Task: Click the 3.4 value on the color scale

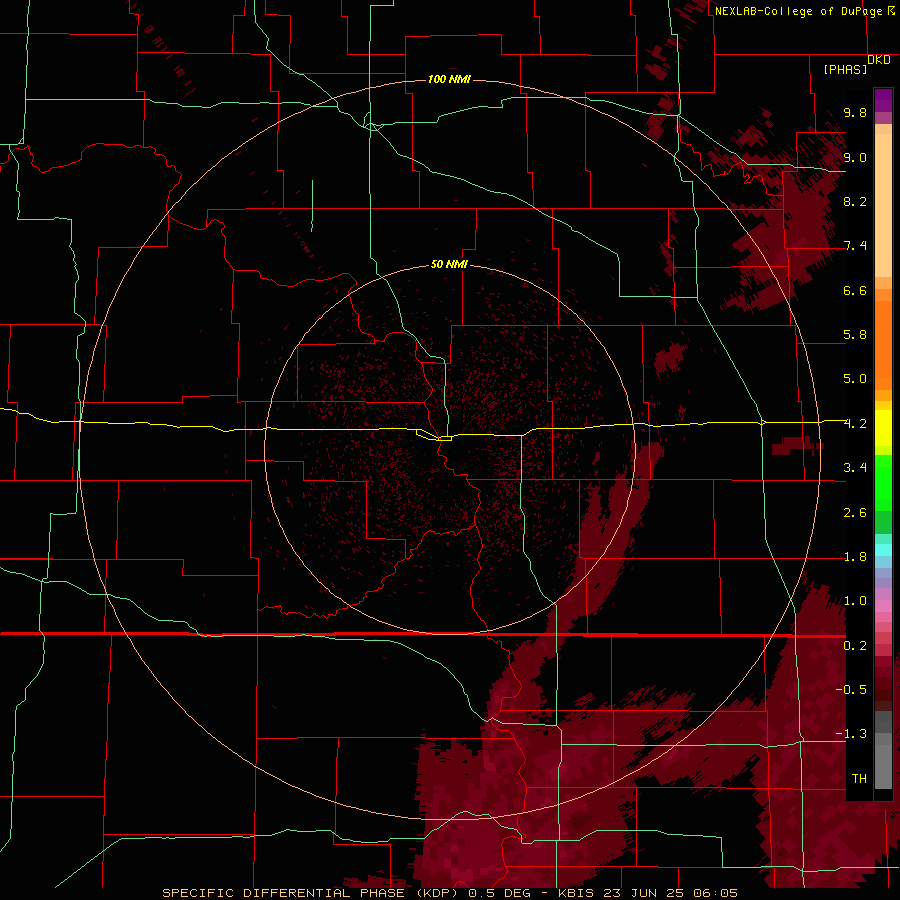Action: (855, 468)
